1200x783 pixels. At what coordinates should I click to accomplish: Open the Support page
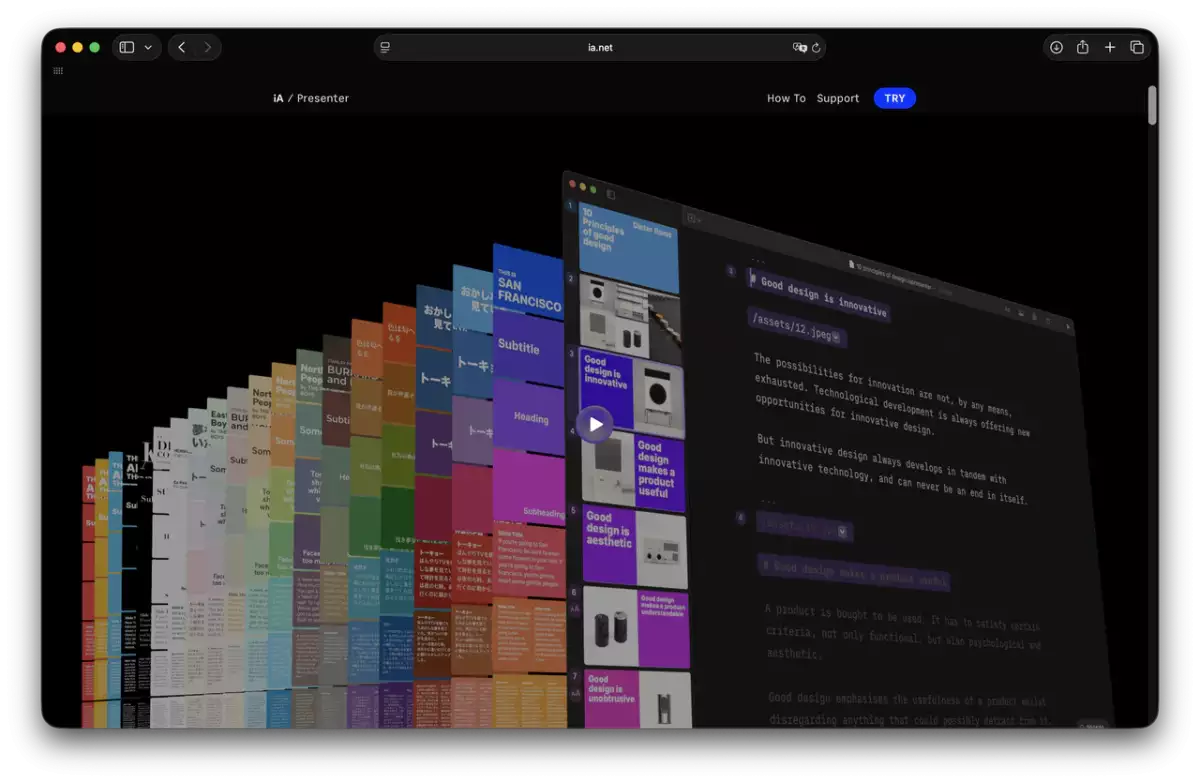(x=838, y=98)
